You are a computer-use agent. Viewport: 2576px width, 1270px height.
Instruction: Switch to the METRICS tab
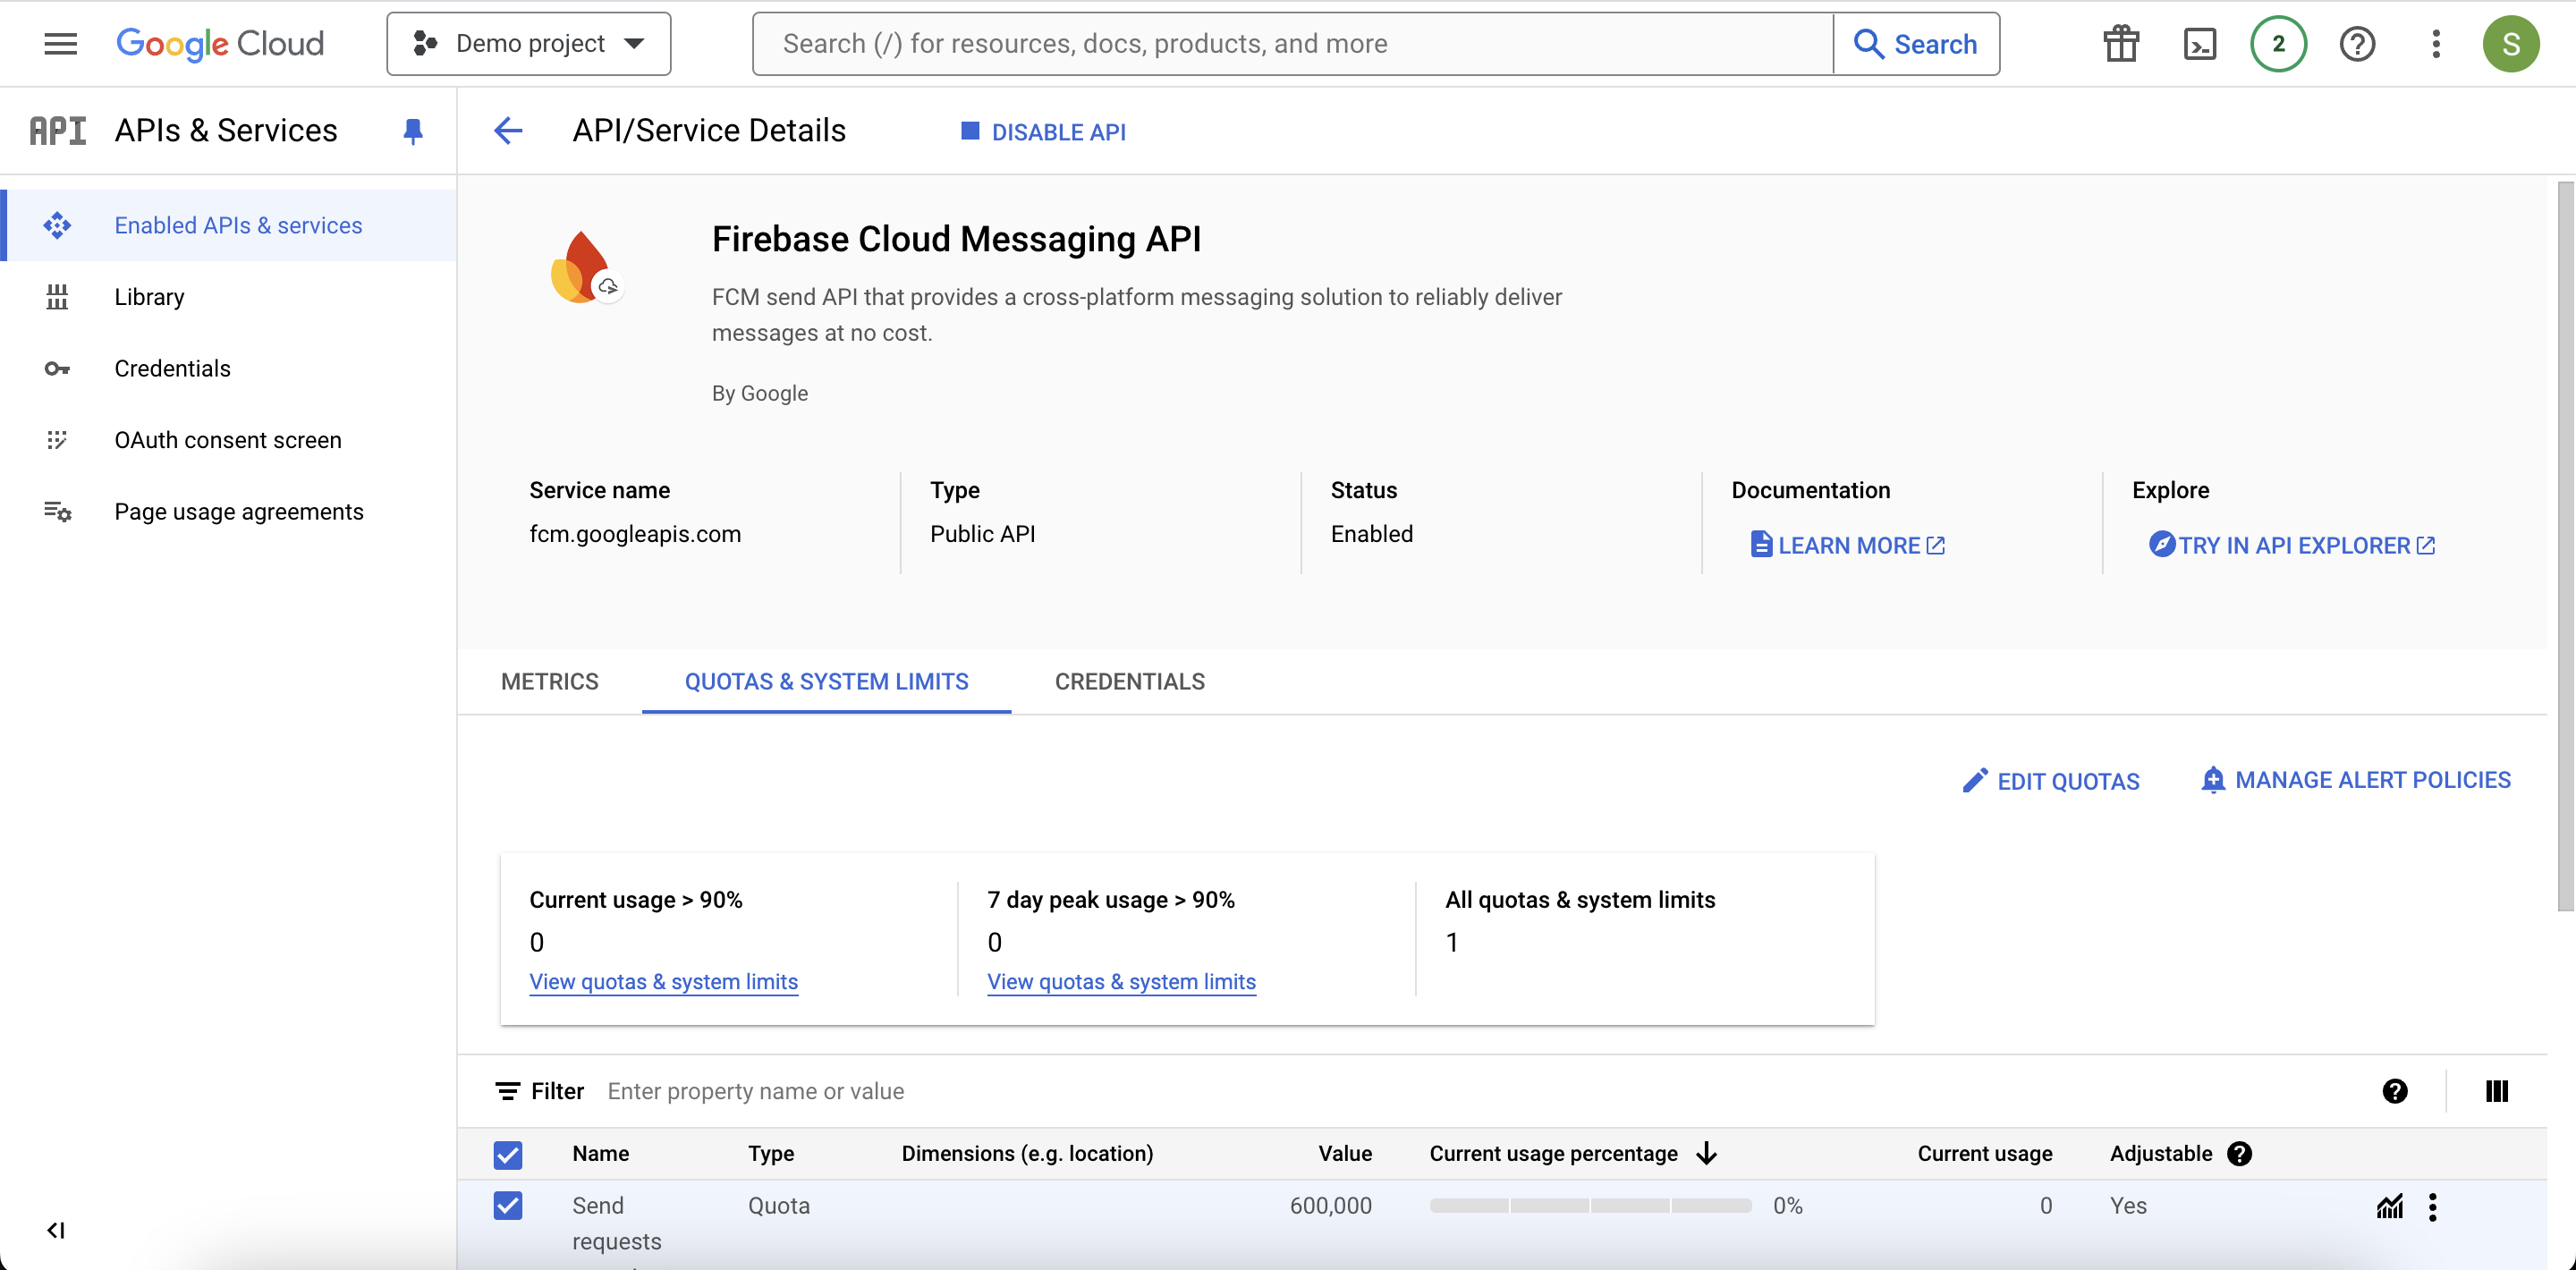coord(550,681)
